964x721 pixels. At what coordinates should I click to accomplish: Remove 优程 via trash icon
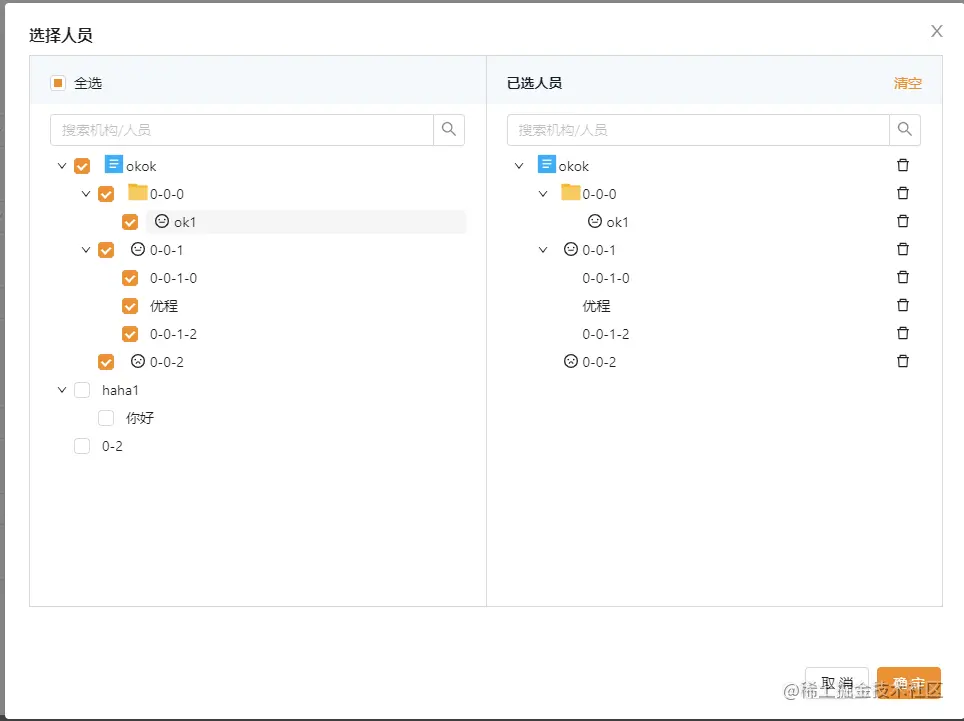click(x=903, y=305)
